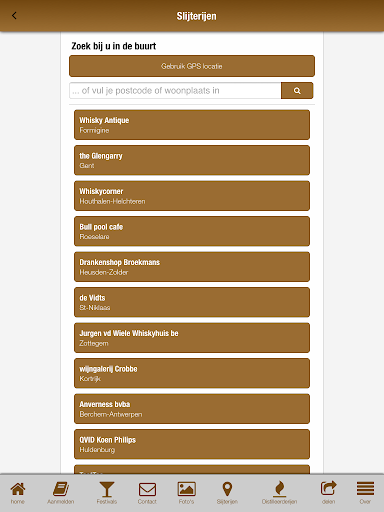The image size is (384, 512).
Task: Open the Festivals cocktail glass icon
Action: click(x=107, y=489)
